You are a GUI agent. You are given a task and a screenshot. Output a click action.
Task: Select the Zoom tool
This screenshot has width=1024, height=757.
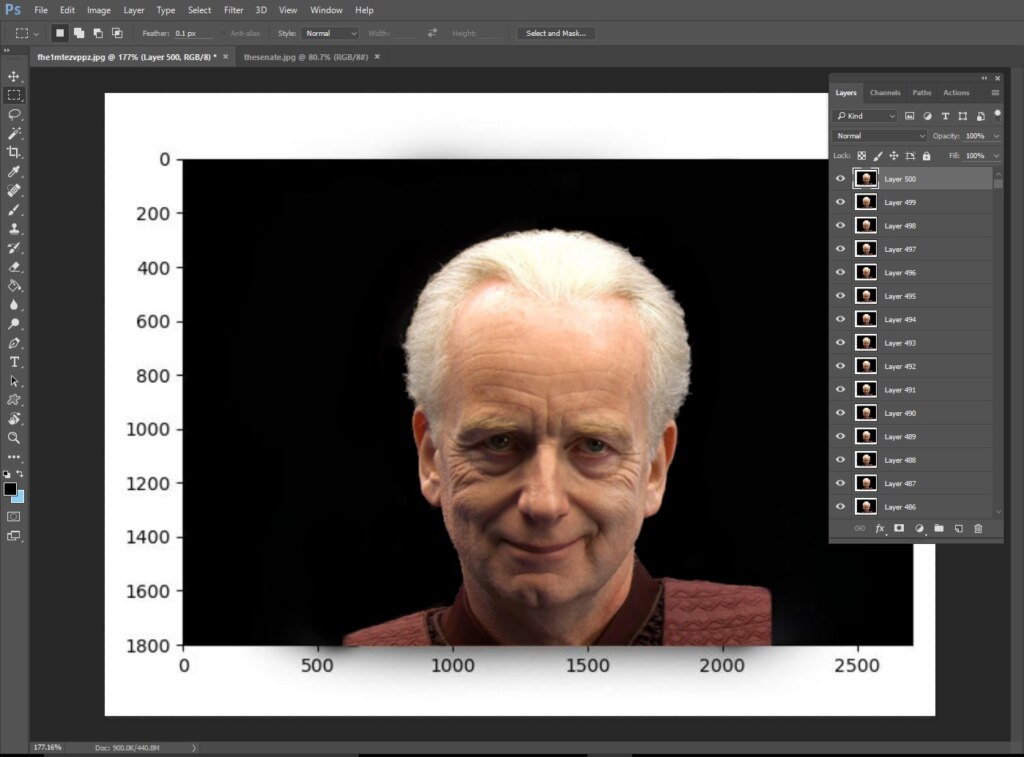14,438
